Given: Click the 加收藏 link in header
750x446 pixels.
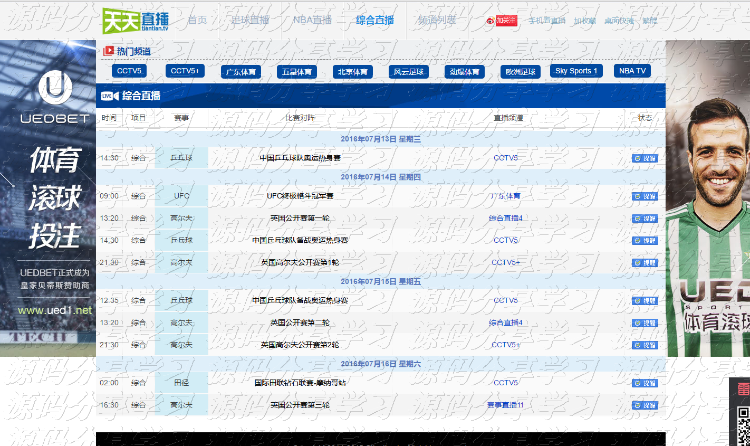Looking at the screenshot, I should point(585,21).
